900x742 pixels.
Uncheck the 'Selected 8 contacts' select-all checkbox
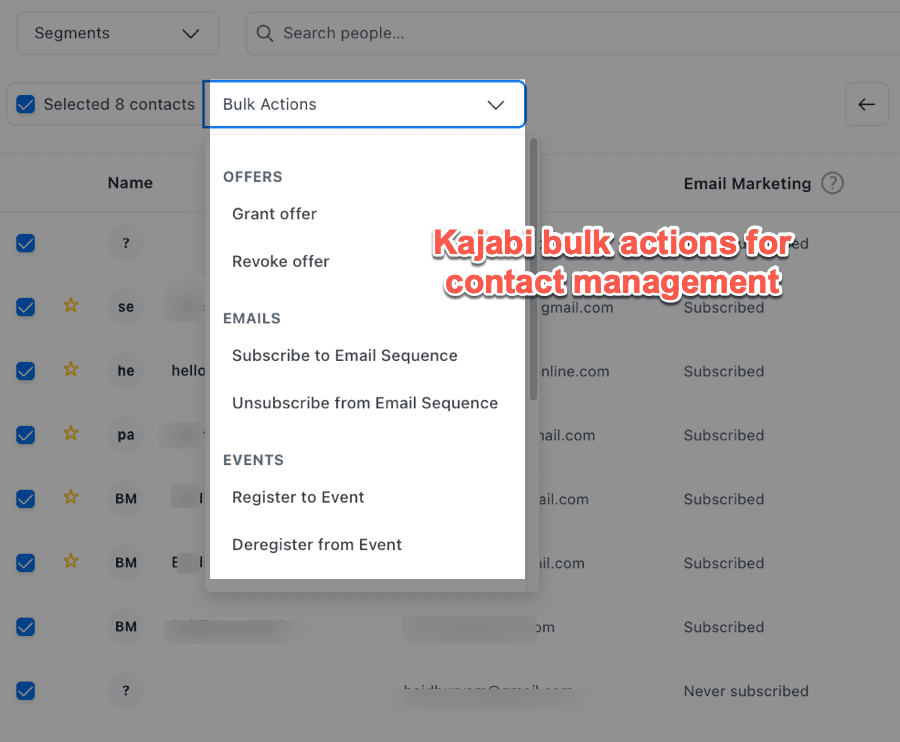tap(26, 104)
